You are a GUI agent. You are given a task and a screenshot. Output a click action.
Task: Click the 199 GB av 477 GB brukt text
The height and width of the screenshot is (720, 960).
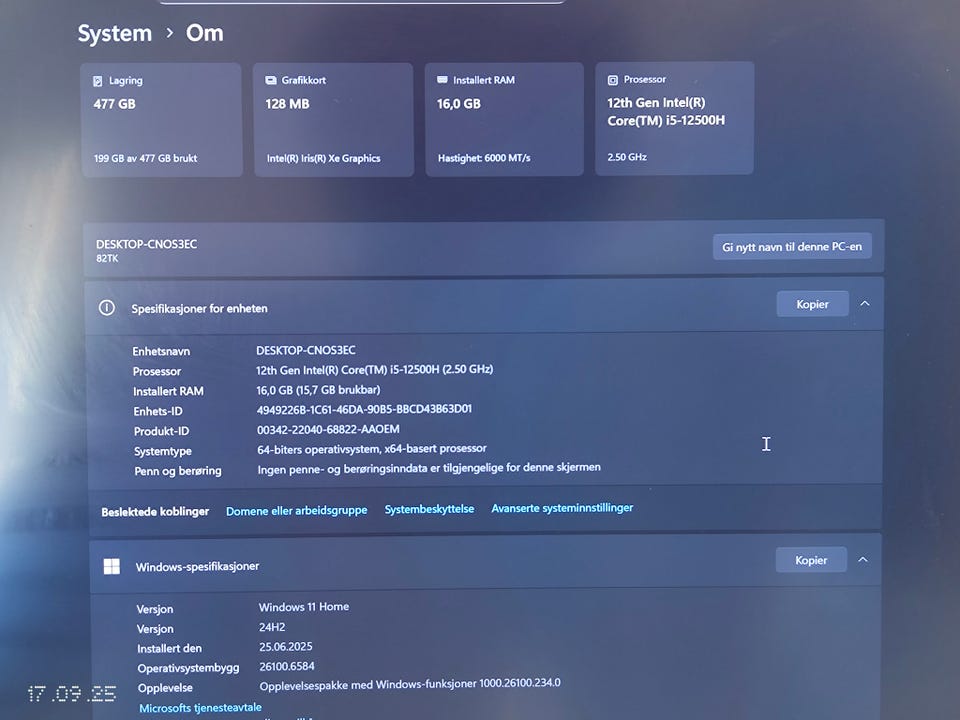tap(145, 158)
